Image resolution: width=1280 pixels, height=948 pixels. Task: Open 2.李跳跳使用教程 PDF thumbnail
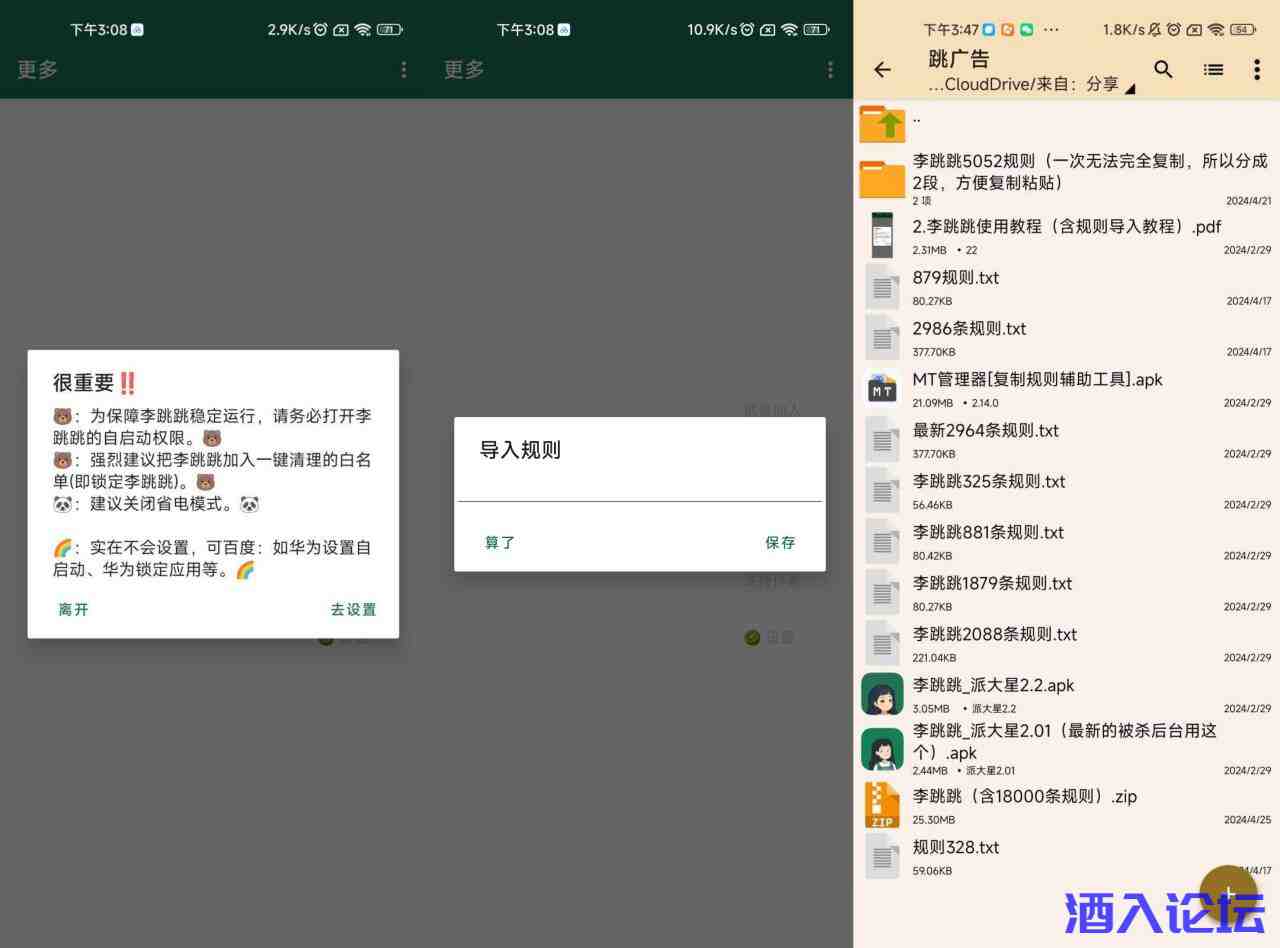(882, 235)
